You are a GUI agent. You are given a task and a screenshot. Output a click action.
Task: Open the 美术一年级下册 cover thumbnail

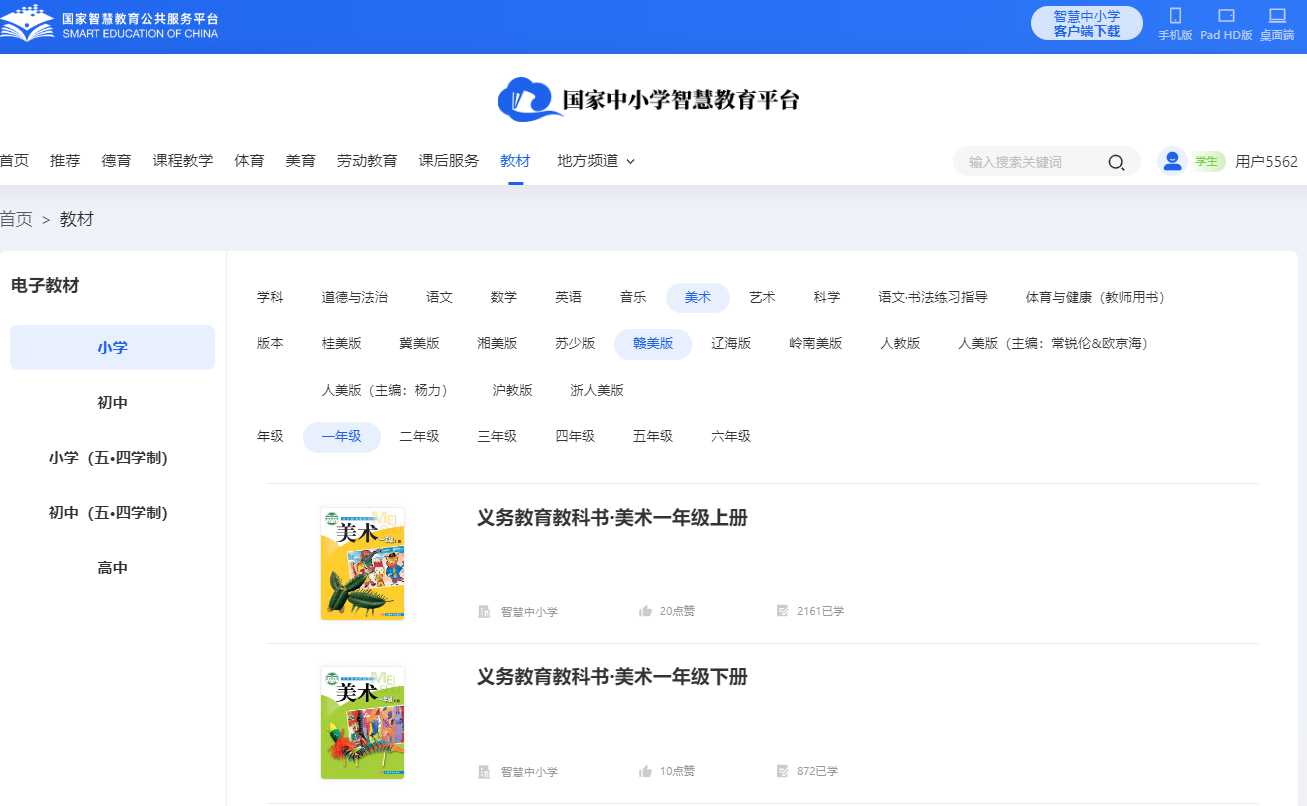pyautogui.click(x=363, y=723)
